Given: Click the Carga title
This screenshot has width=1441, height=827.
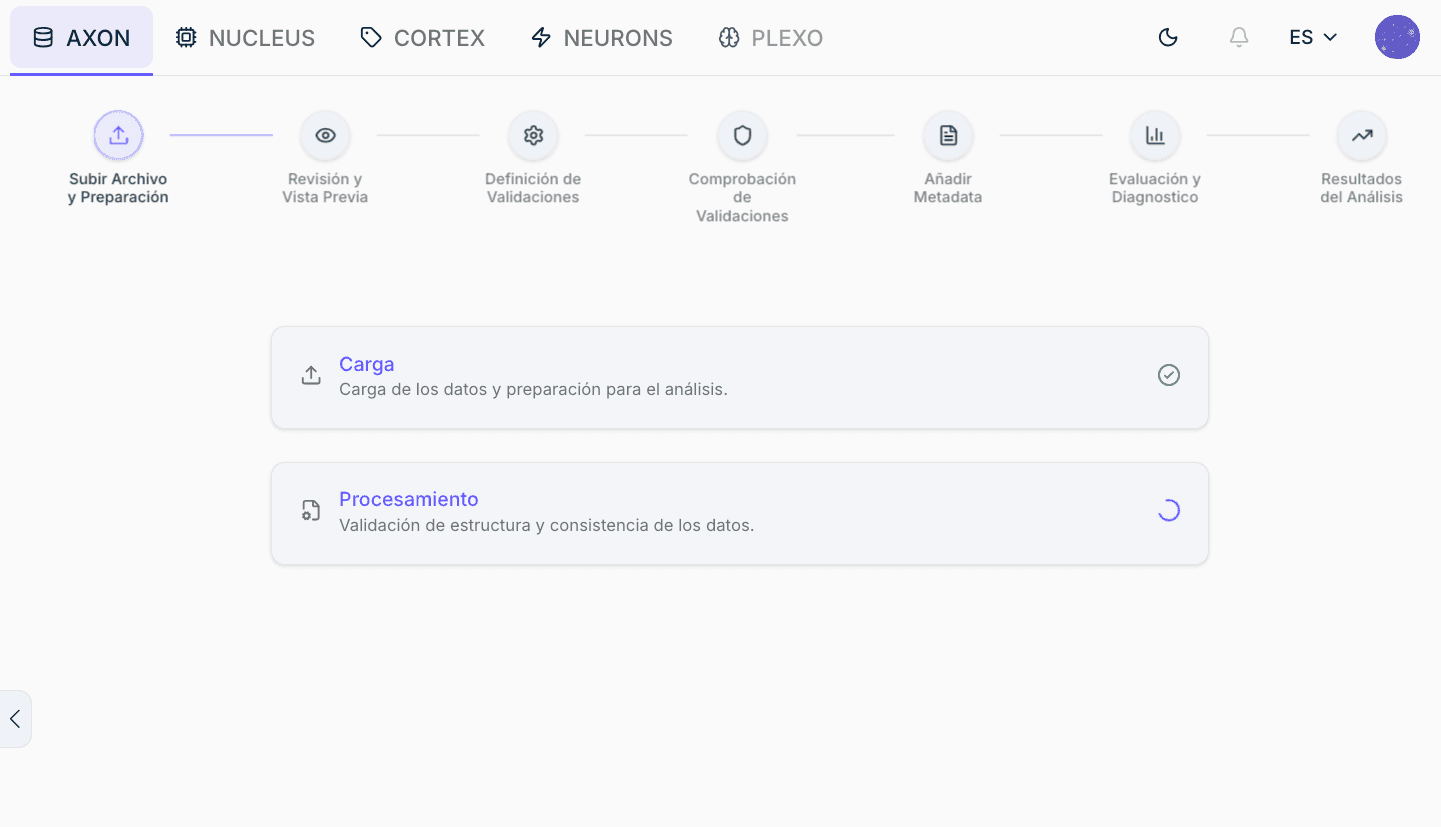Looking at the screenshot, I should click(x=367, y=364).
